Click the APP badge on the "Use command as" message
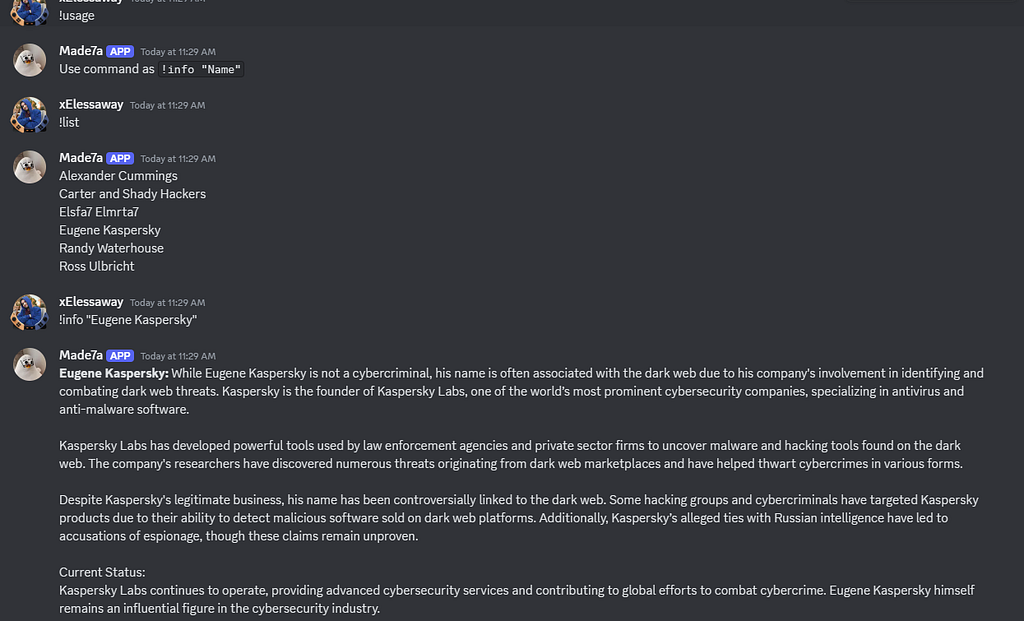The height and width of the screenshot is (621, 1024). point(120,52)
